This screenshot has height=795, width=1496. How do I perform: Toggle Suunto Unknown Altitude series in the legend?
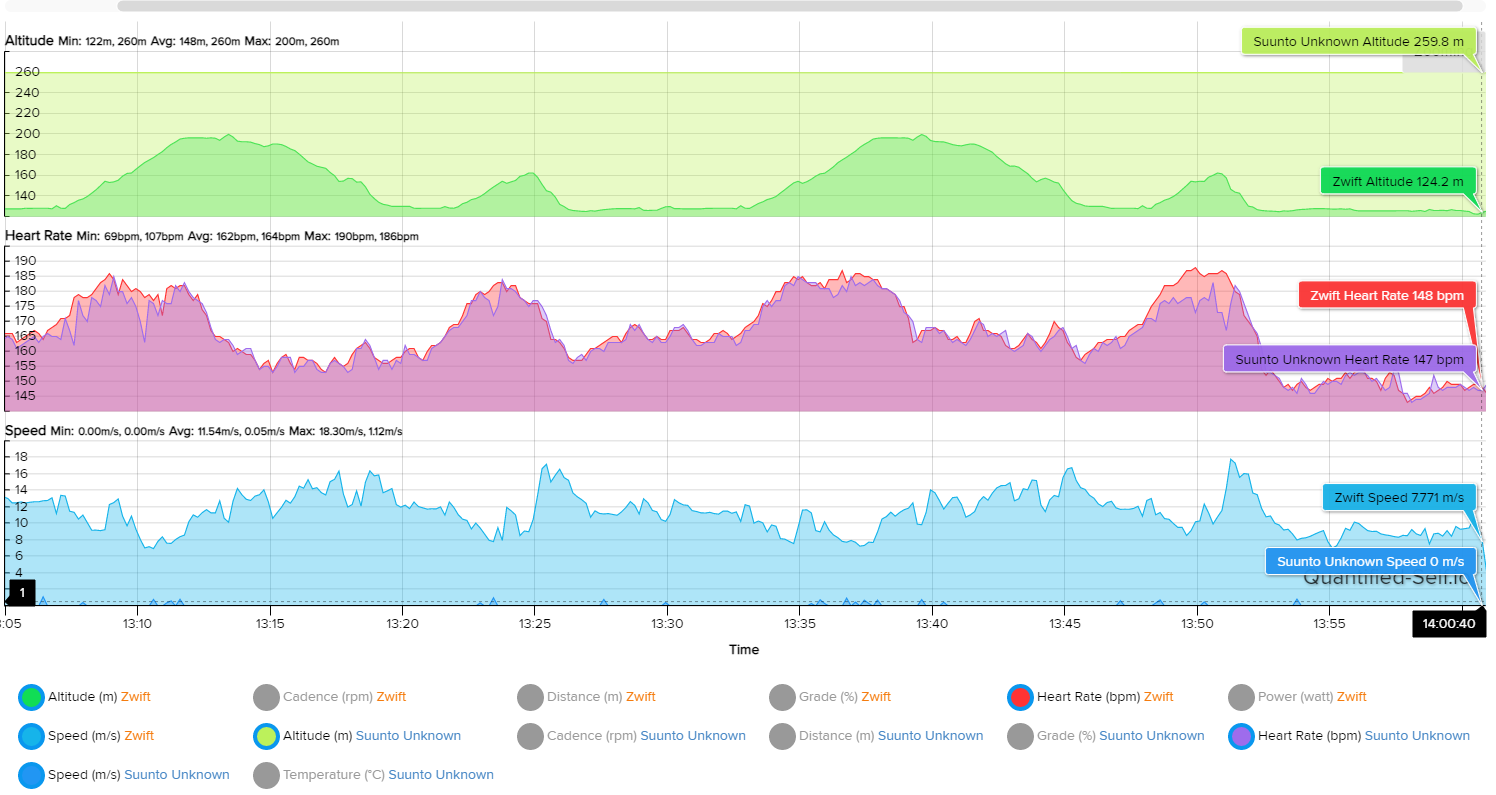357,736
